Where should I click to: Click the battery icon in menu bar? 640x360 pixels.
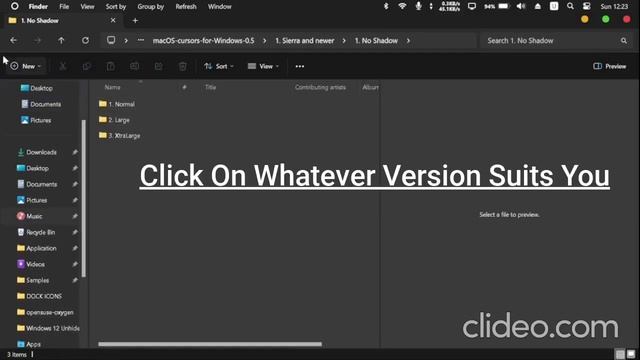504,6
